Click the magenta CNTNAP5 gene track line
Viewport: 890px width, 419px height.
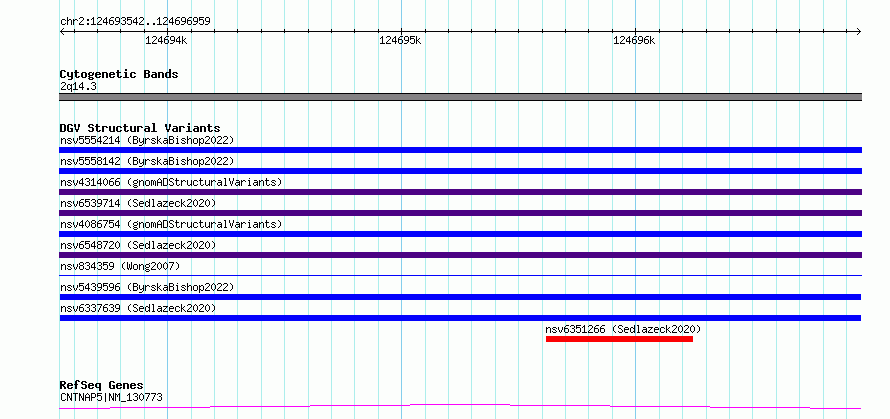click(460, 407)
